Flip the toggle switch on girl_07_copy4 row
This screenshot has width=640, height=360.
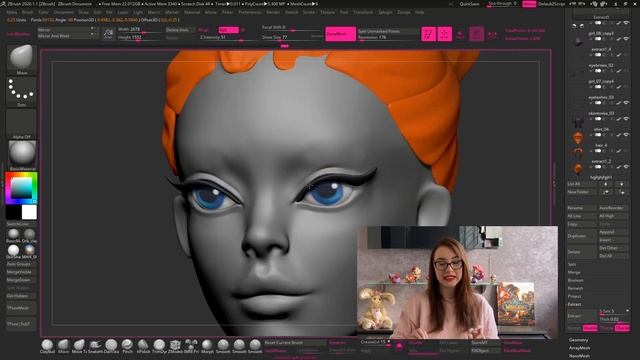(x=598, y=87)
